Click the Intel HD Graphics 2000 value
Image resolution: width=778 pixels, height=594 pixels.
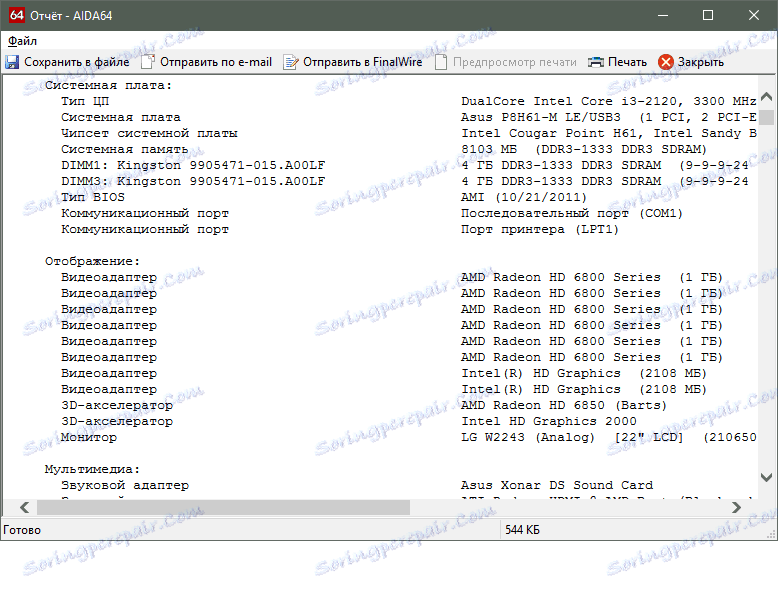(x=549, y=421)
